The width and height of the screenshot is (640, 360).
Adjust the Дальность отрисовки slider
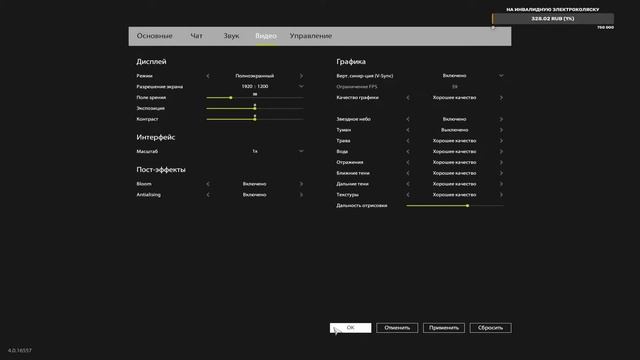point(455,206)
